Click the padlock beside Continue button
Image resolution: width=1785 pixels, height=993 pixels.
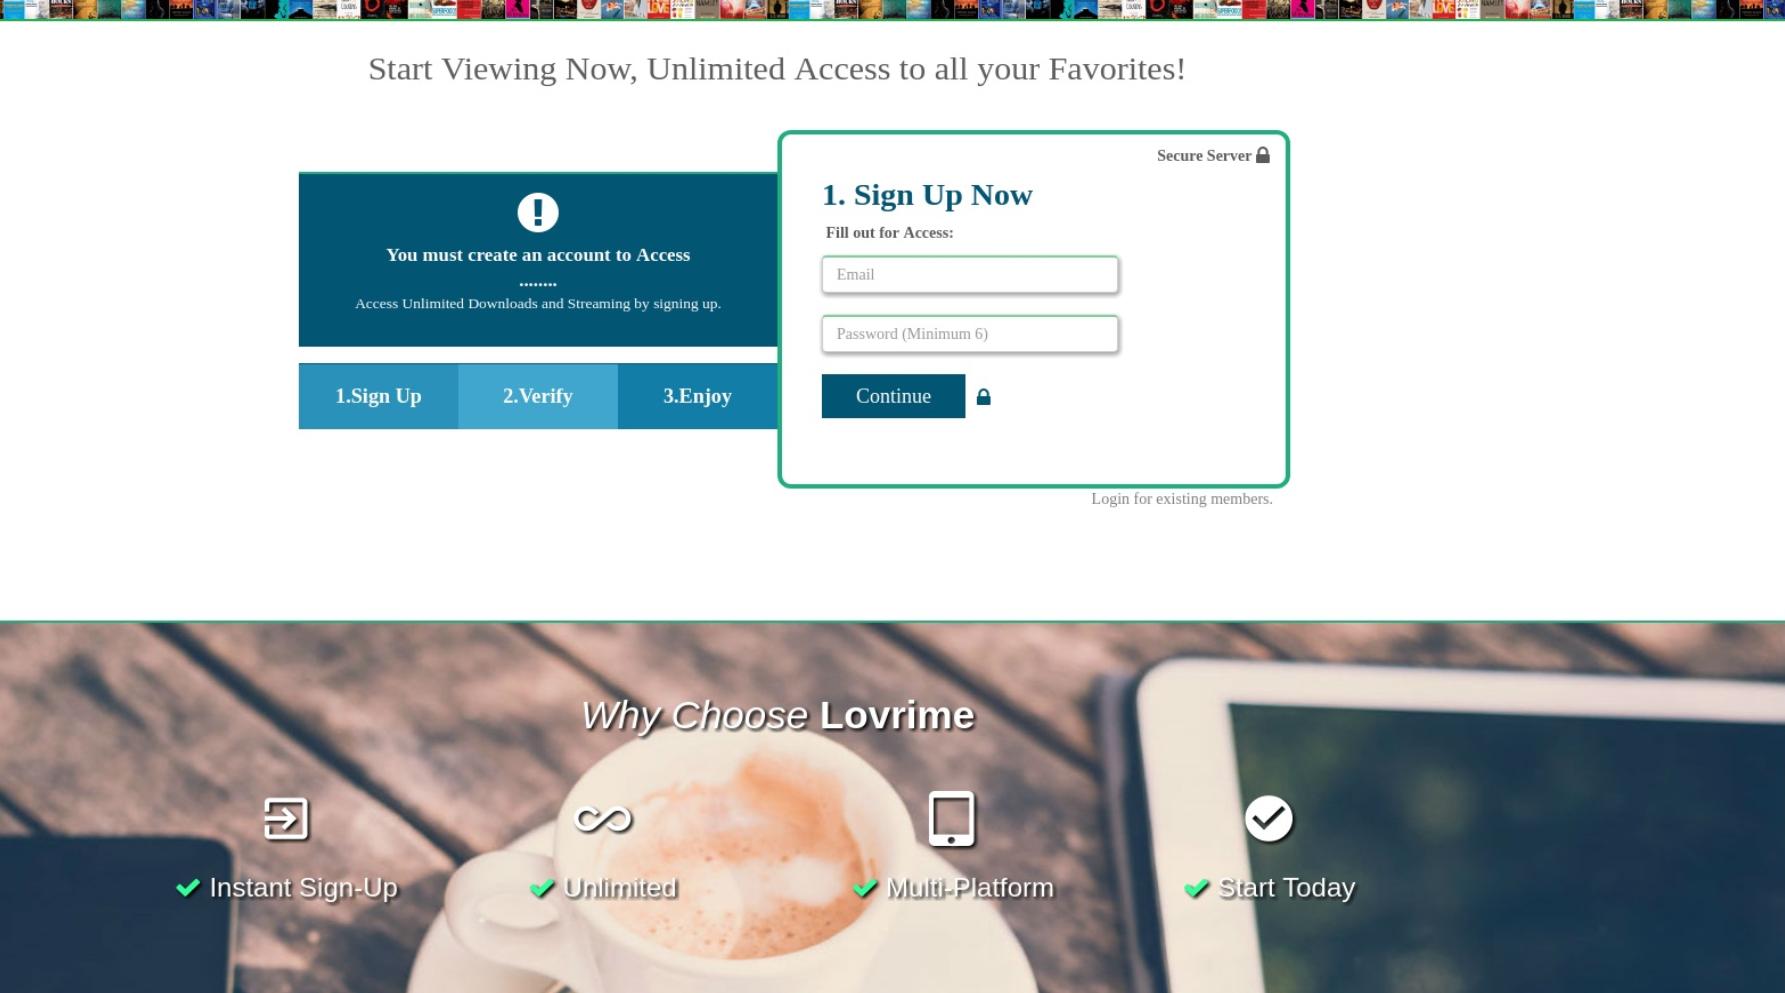click(984, 397)
